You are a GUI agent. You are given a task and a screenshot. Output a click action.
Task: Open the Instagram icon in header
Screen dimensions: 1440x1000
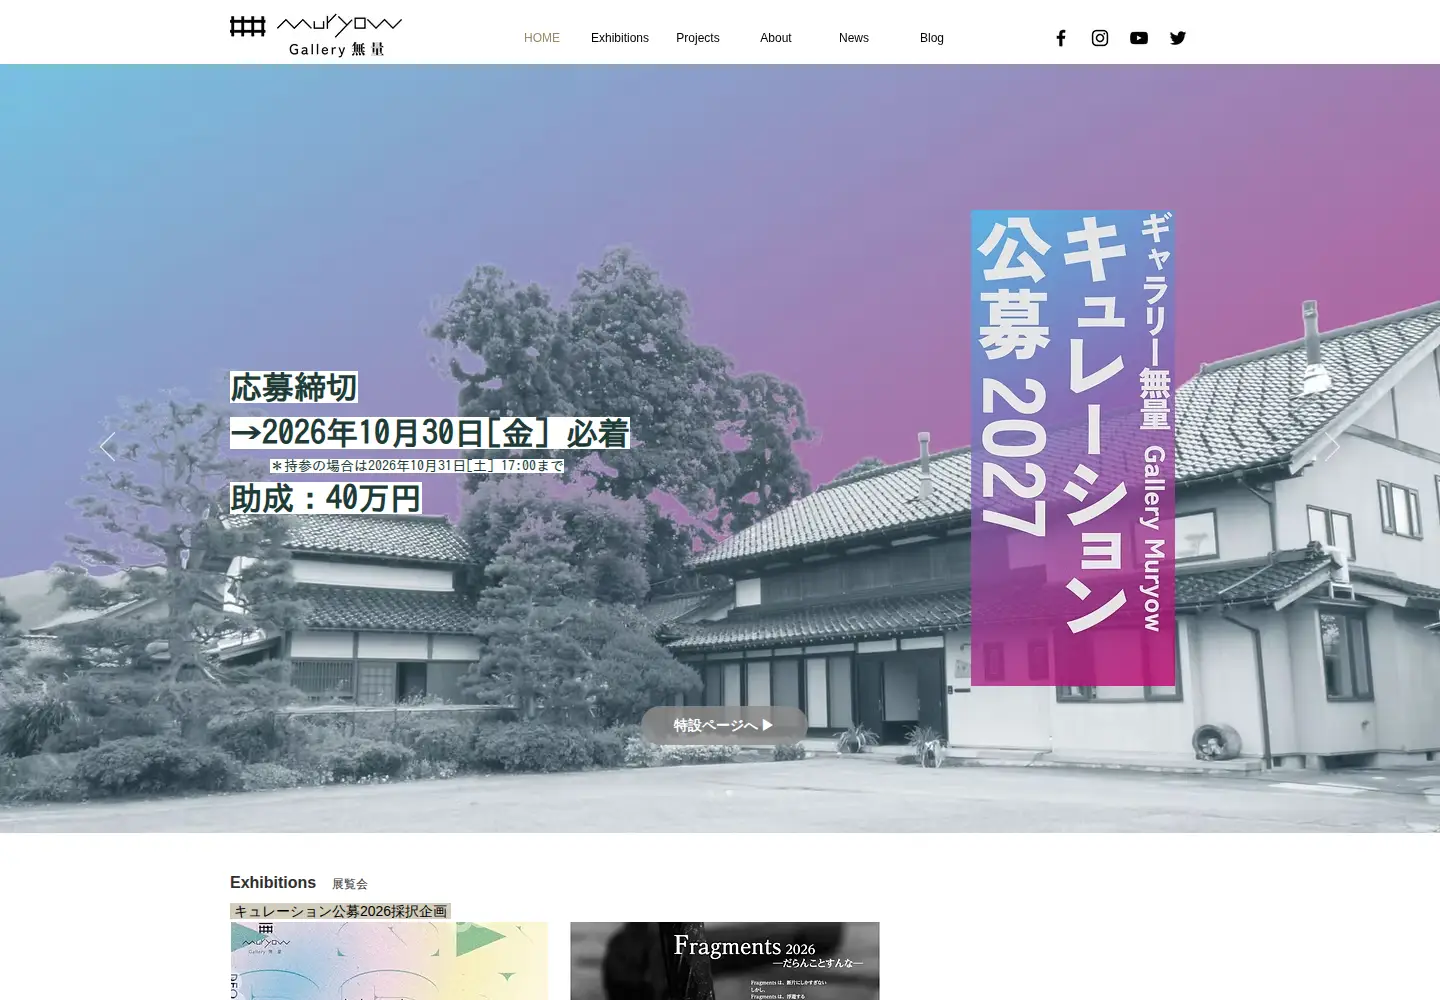[1100, 38]
